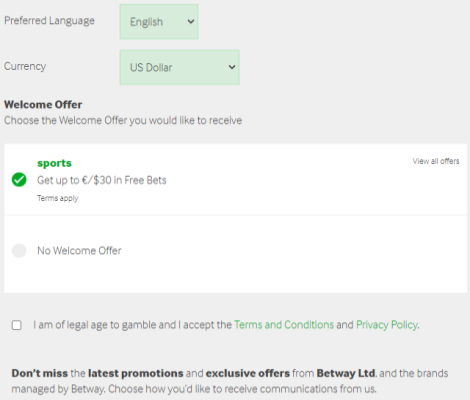Check the legal age to gamble checkbox
The height and width of the screenshot is (400, 470).
[17, 325]
